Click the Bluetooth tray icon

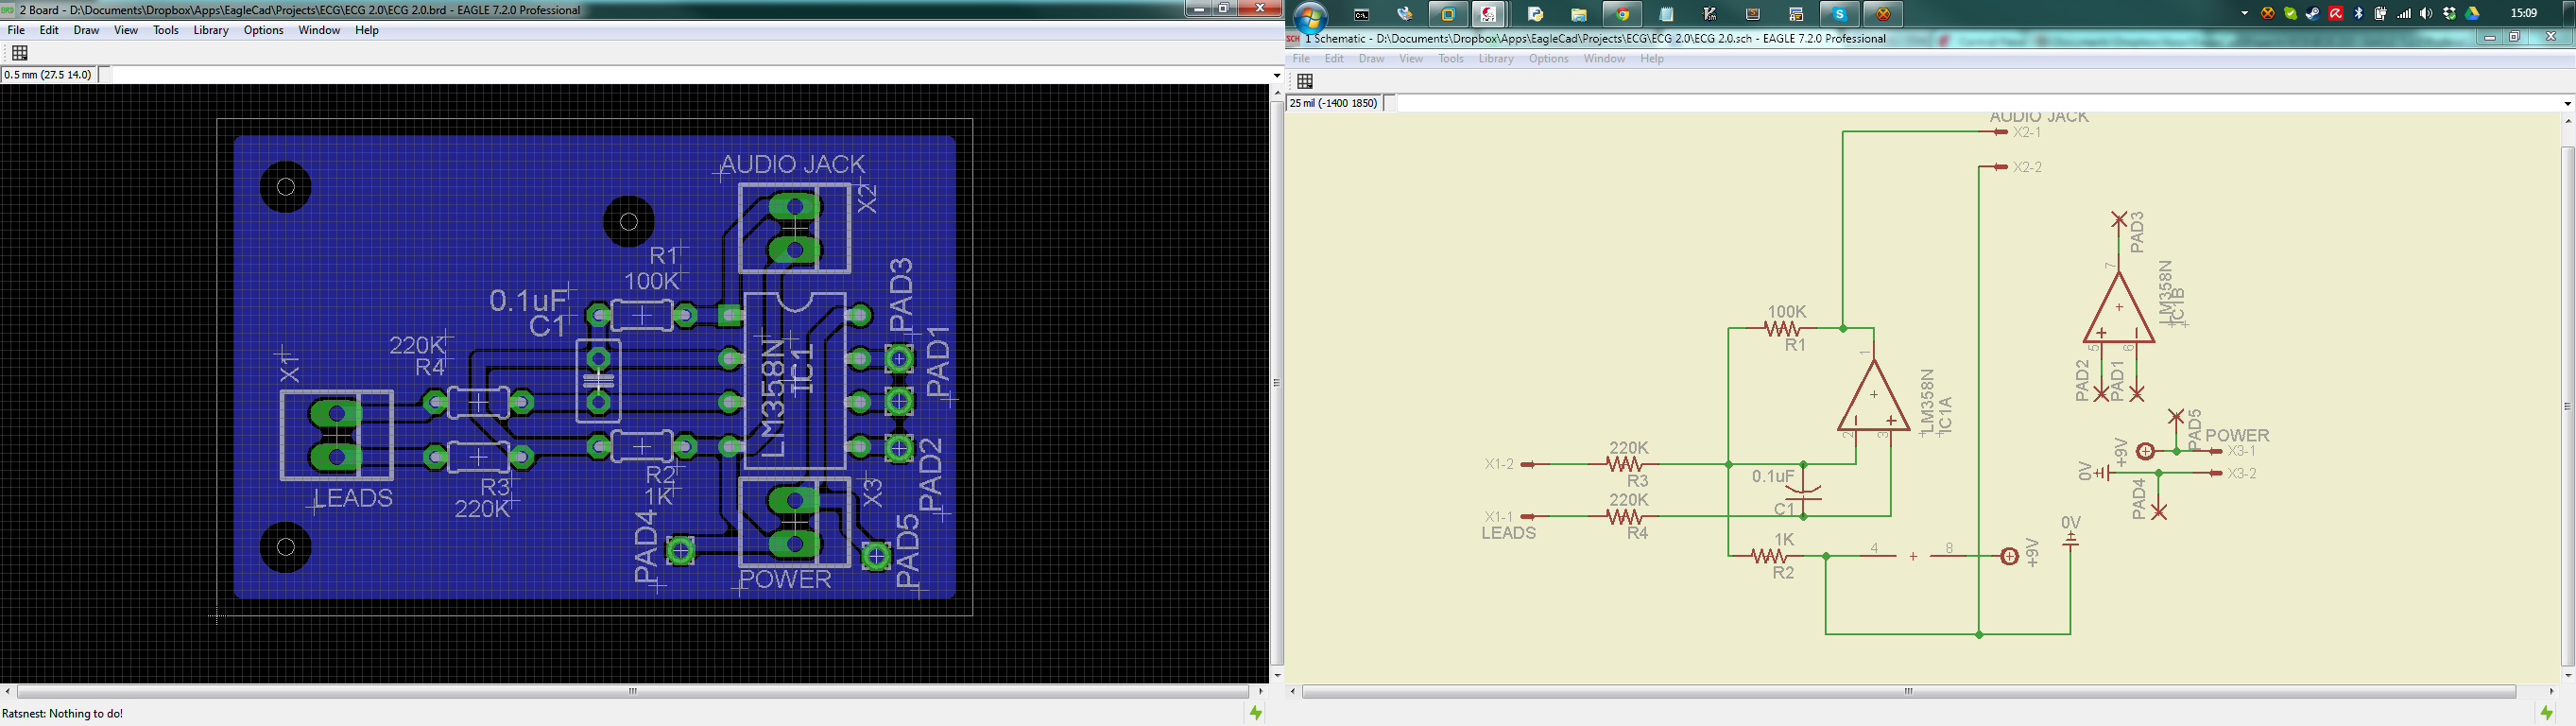(2358, 14)
